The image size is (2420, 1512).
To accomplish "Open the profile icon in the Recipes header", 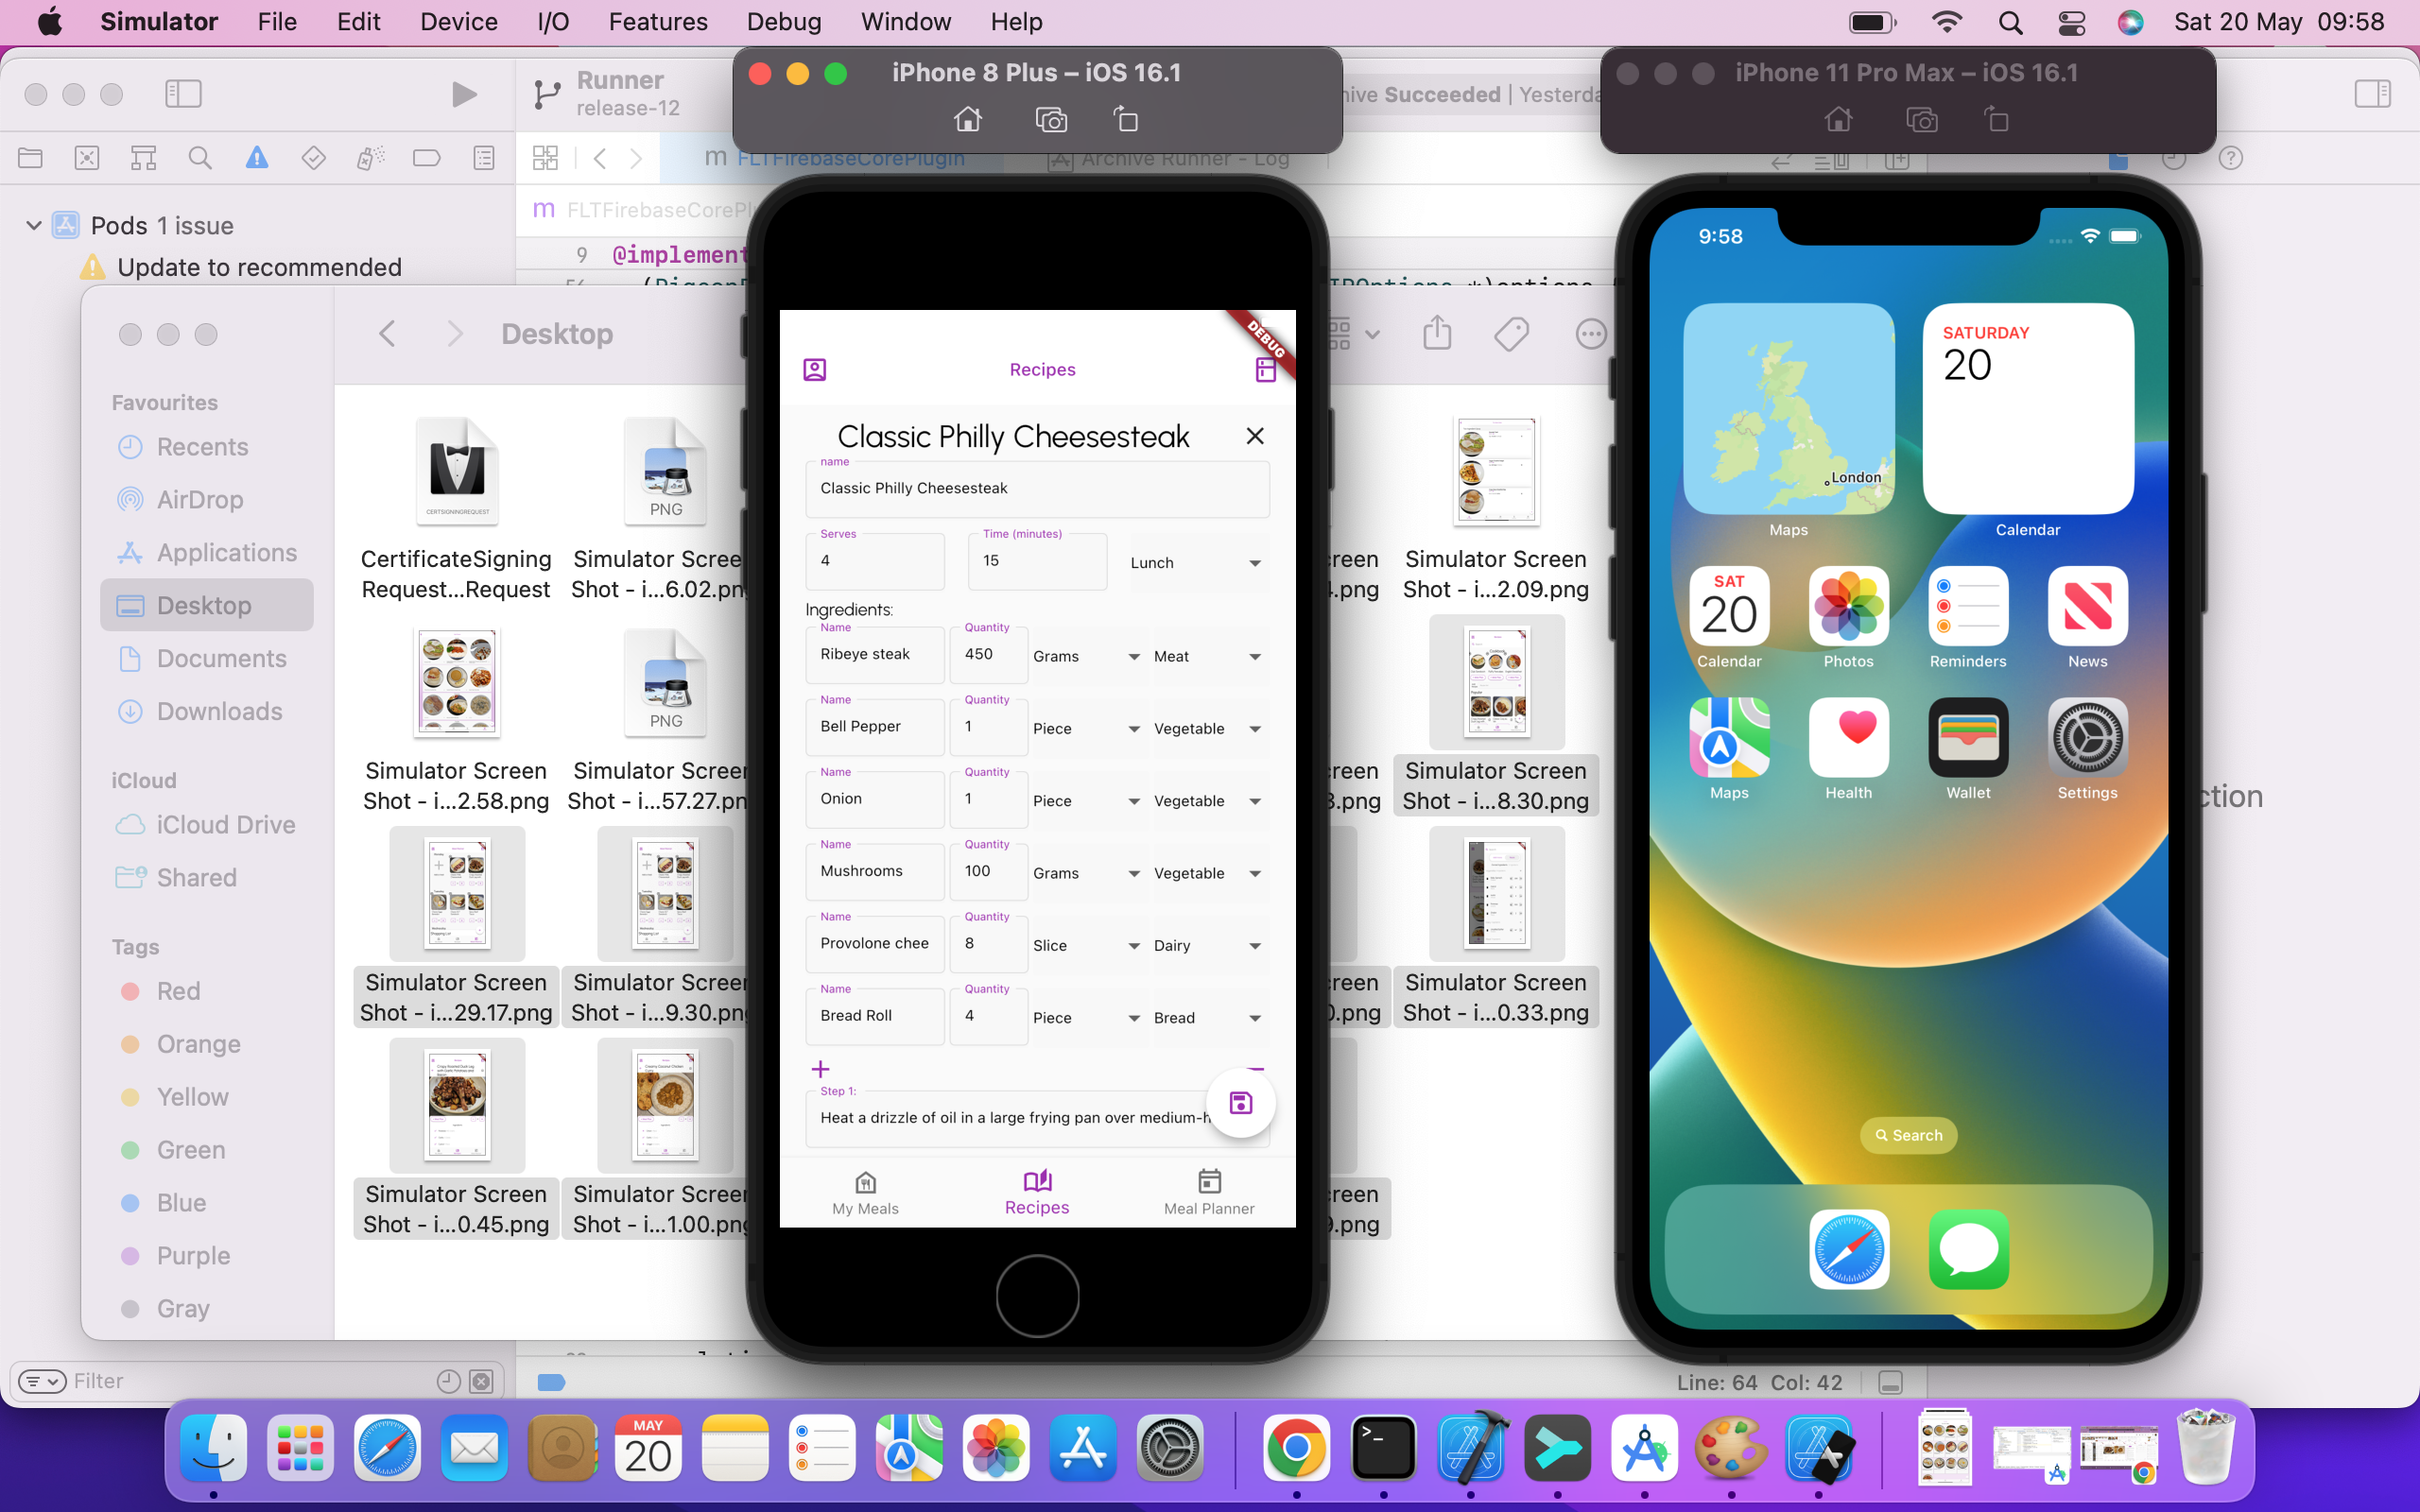I will 814,370.
